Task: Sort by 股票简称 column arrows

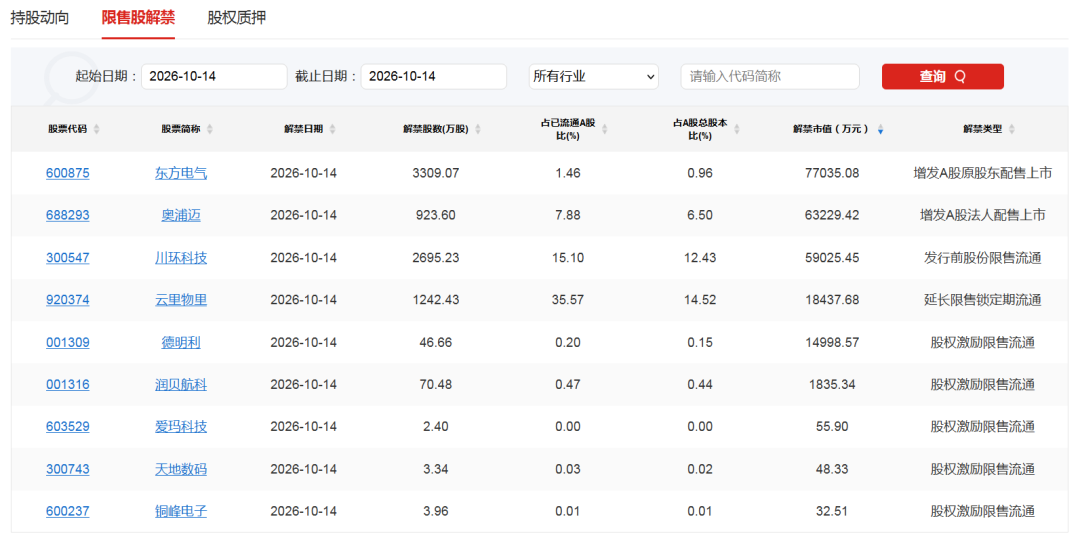Action: click(x=209, y=129)
